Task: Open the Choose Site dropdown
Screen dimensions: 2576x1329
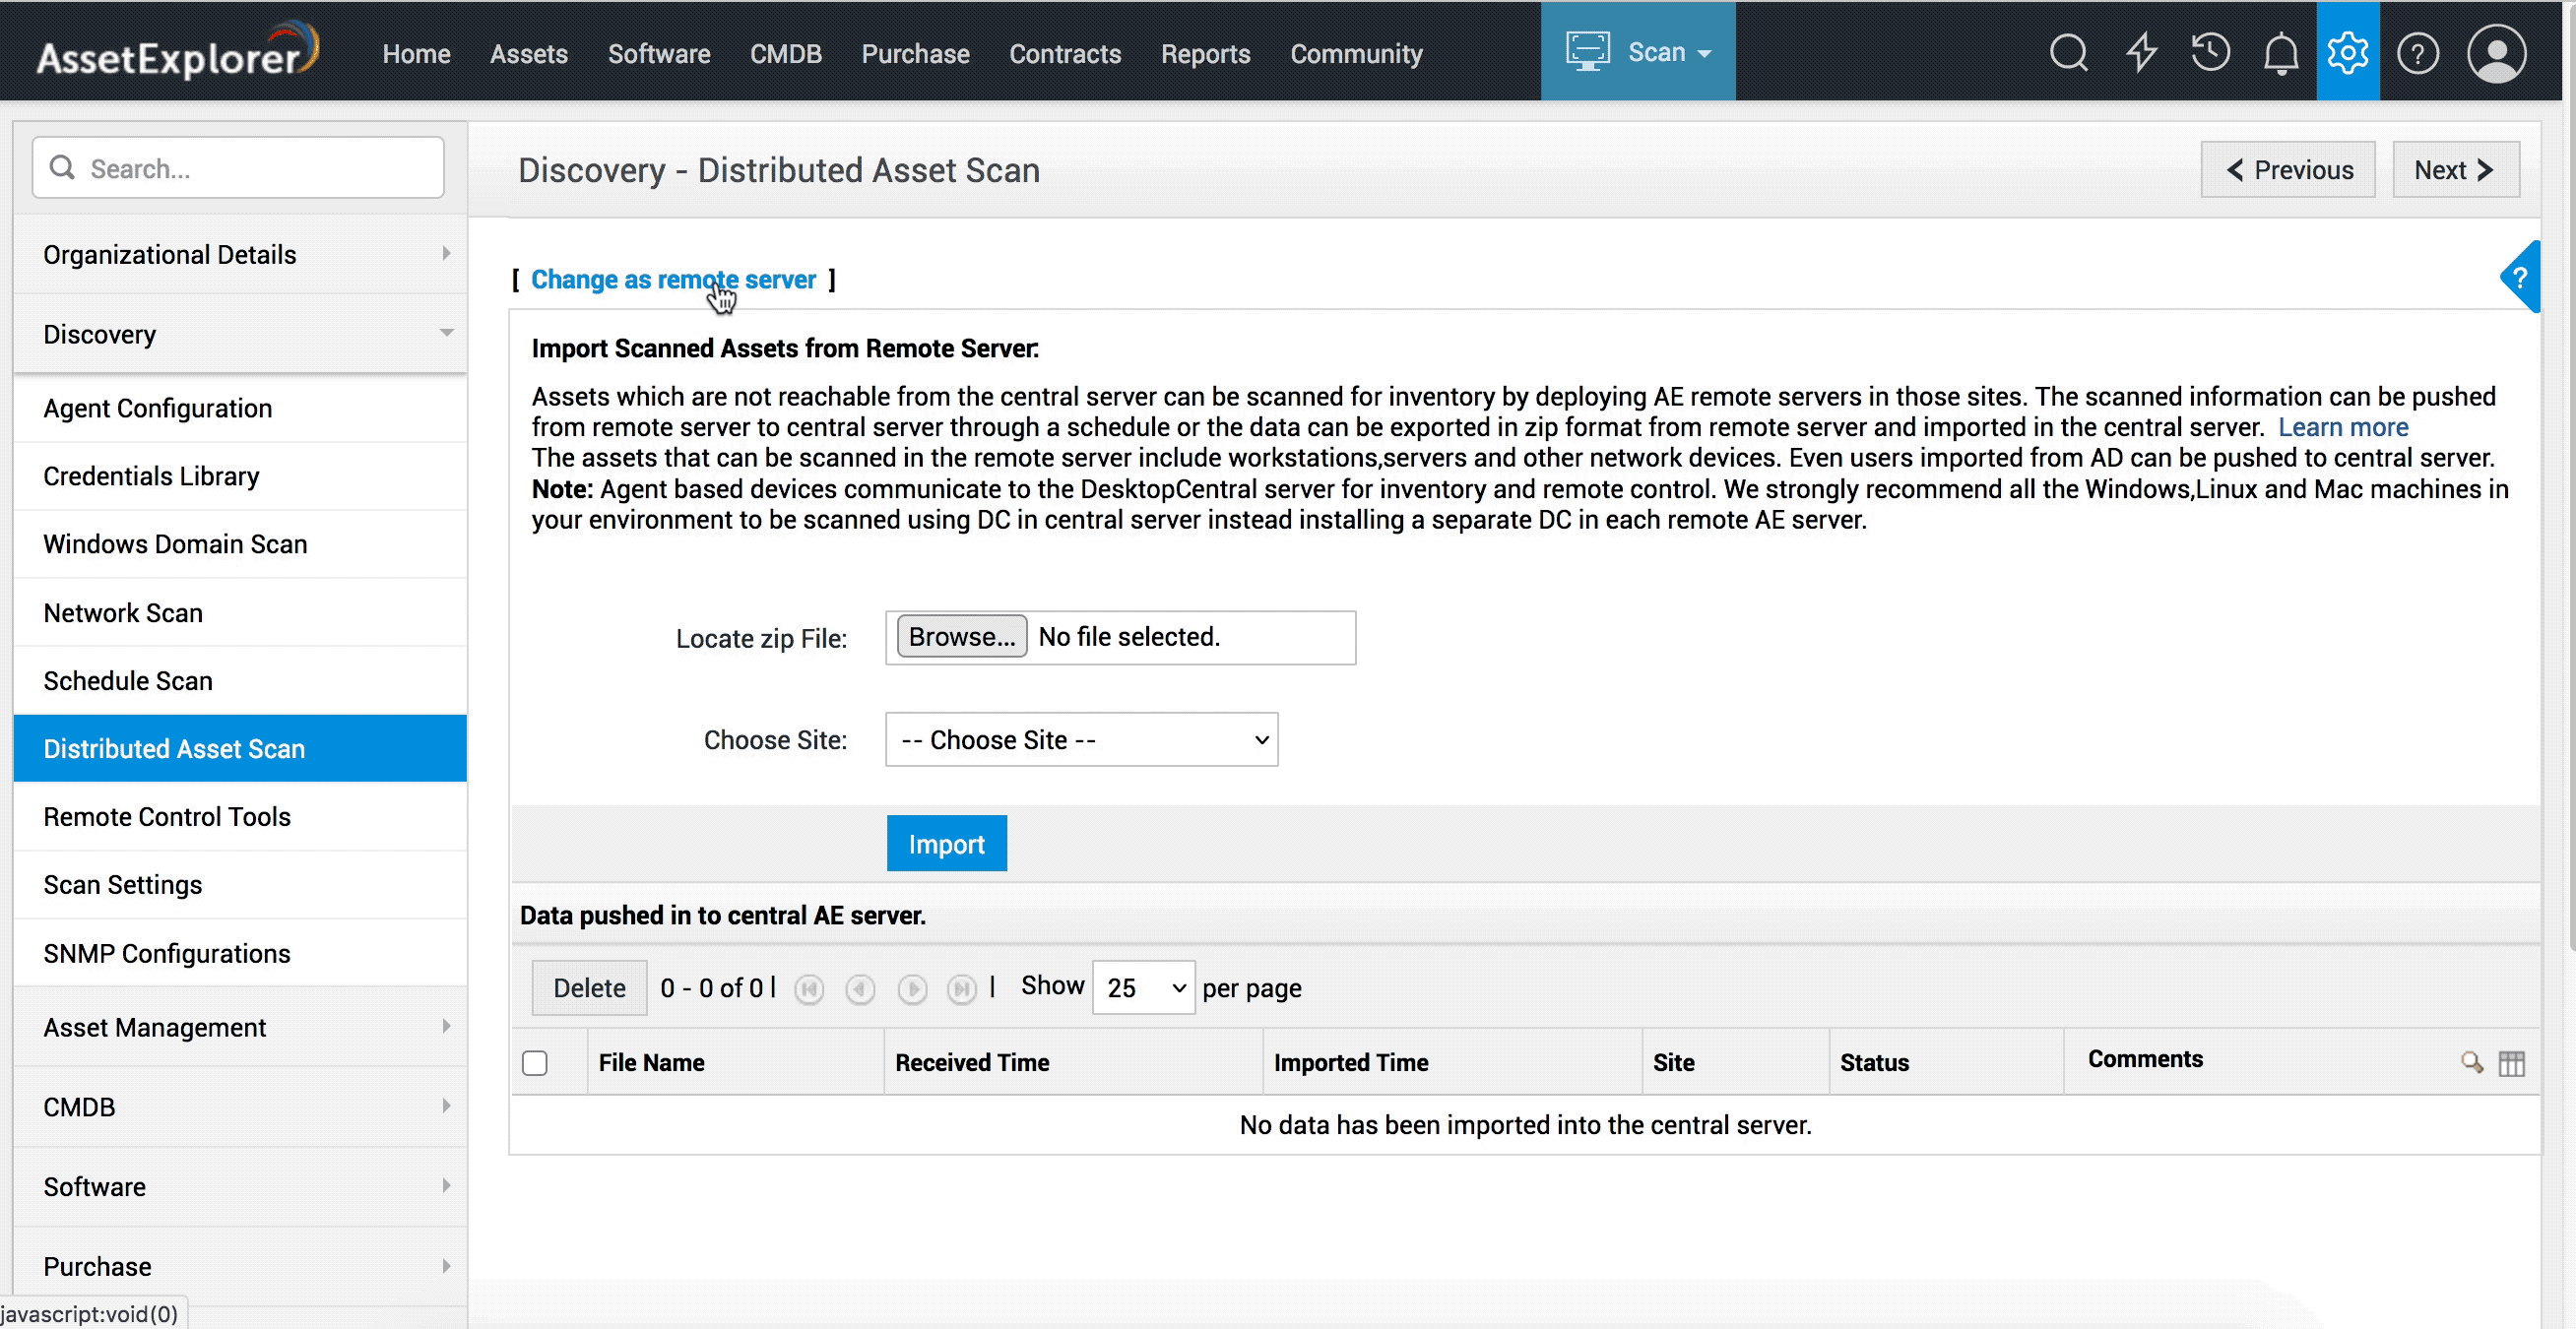Action: [x=1081, y=740]
